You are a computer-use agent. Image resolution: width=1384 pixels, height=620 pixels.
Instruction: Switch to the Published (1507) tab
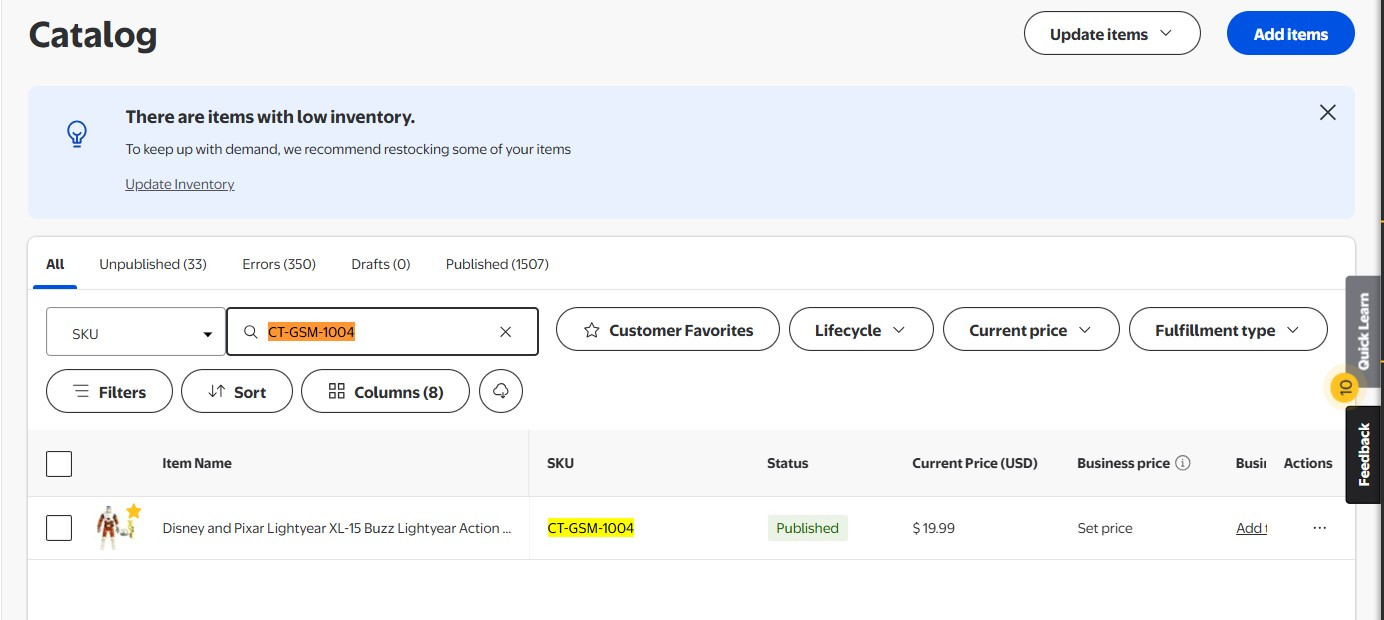(x=497, y=264)
